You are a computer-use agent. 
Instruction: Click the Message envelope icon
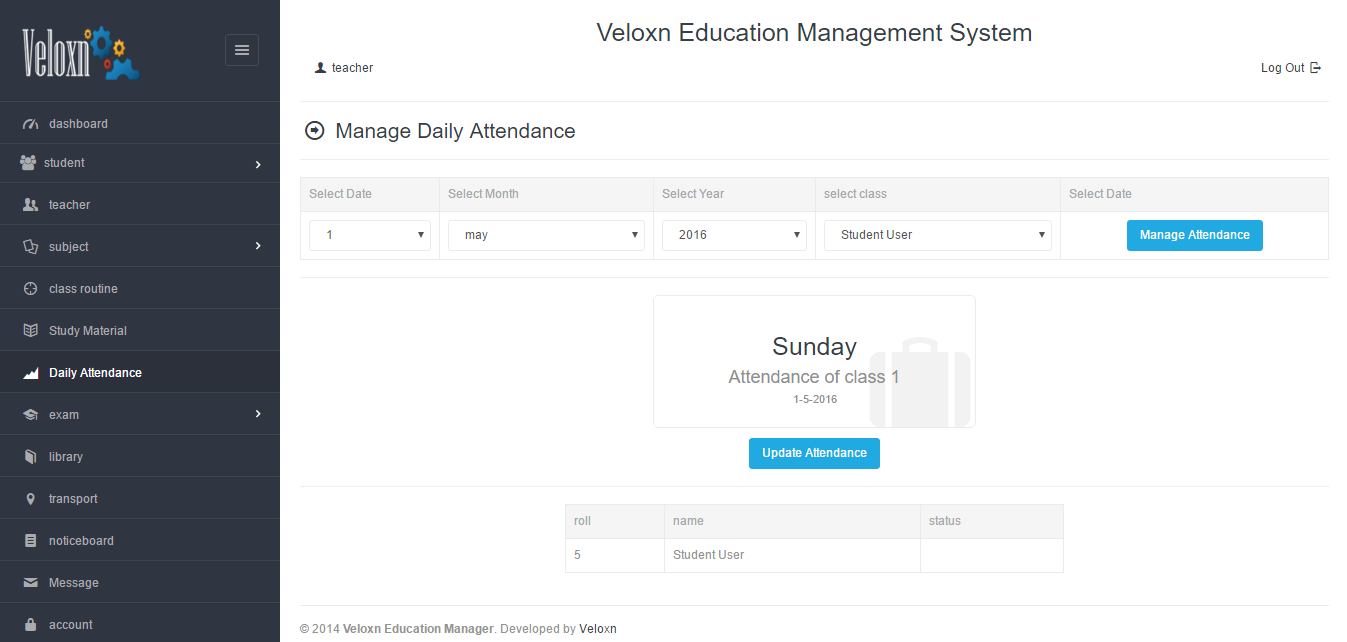click(x=30, y=583)
